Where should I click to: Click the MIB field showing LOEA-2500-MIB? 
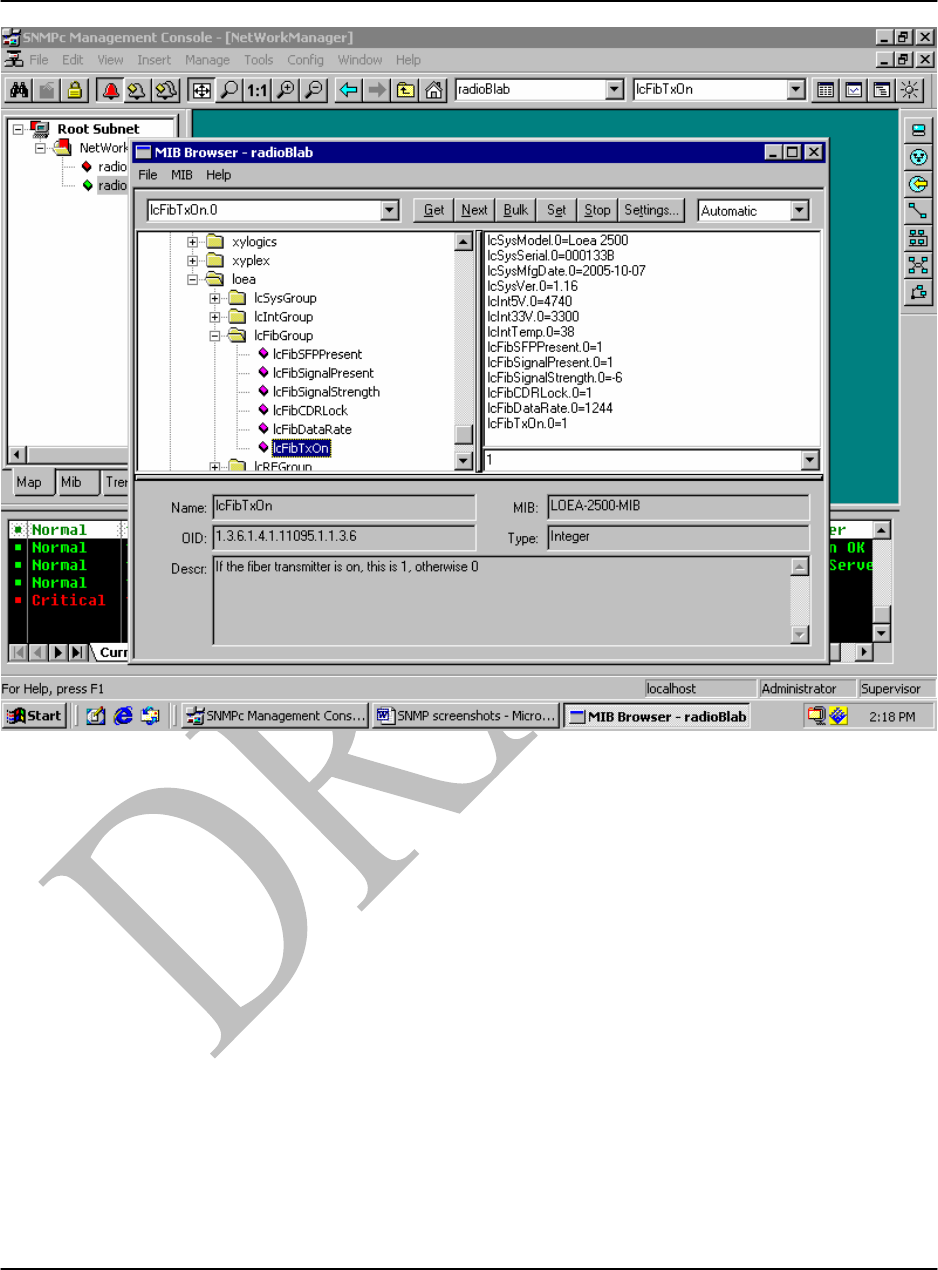(x=677, y=506)
